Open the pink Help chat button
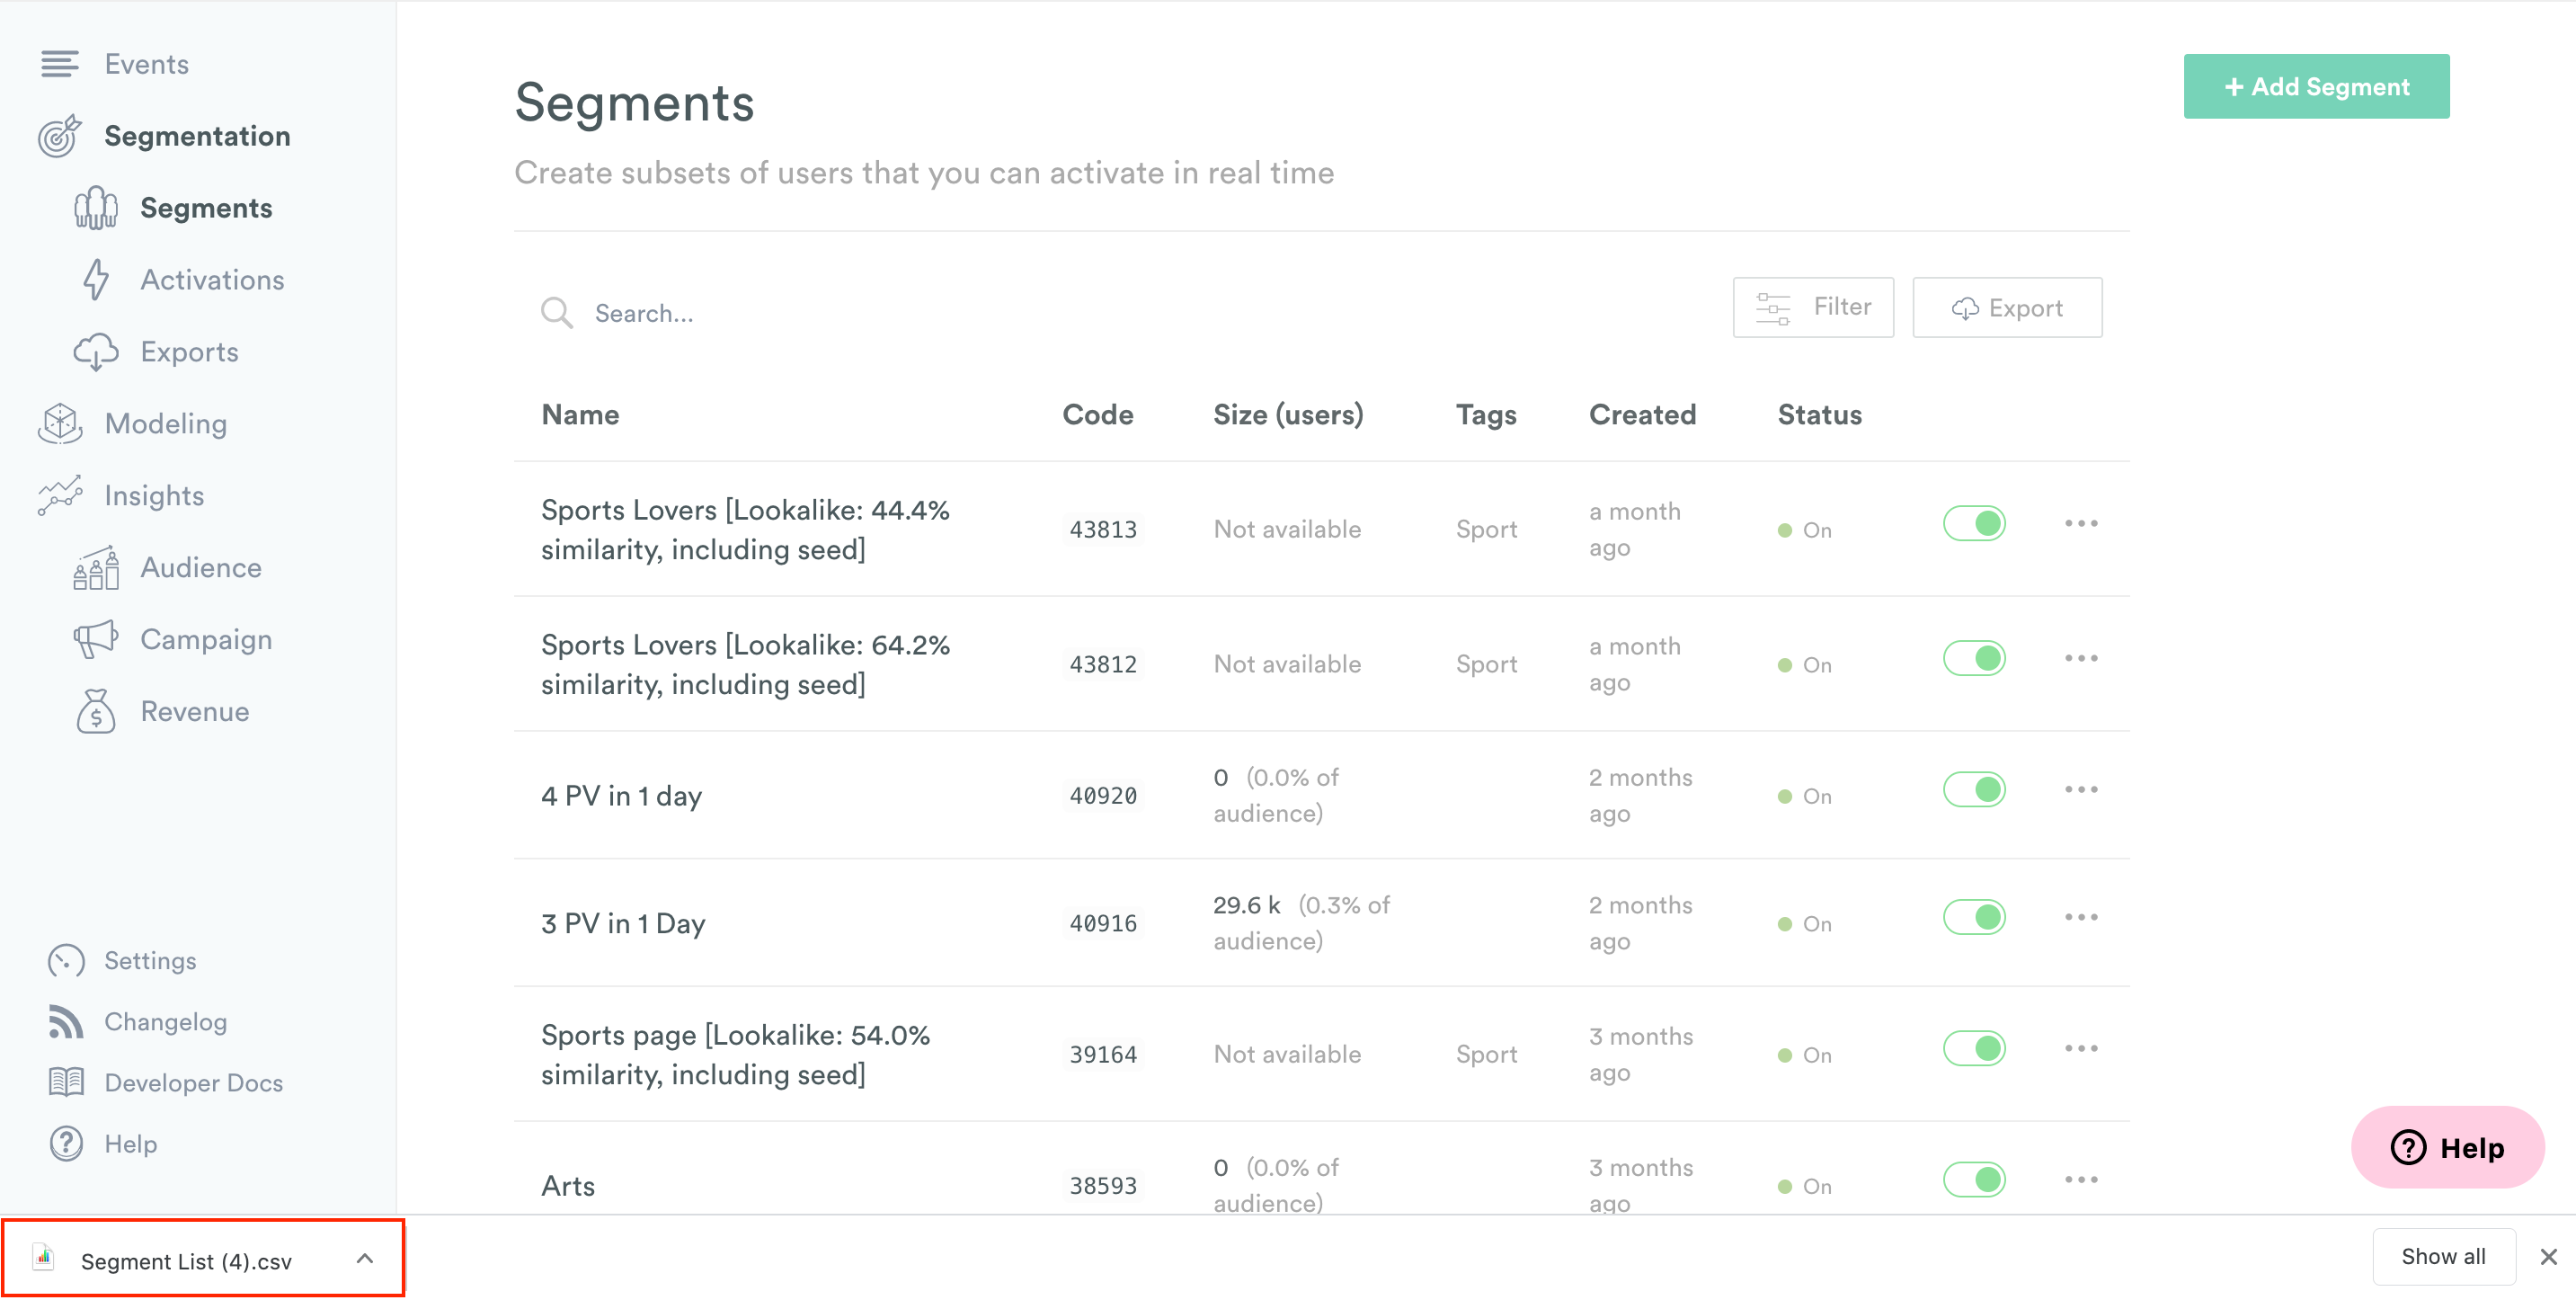Viewport: 2576px width, 1300px height. (2447, 1147)
